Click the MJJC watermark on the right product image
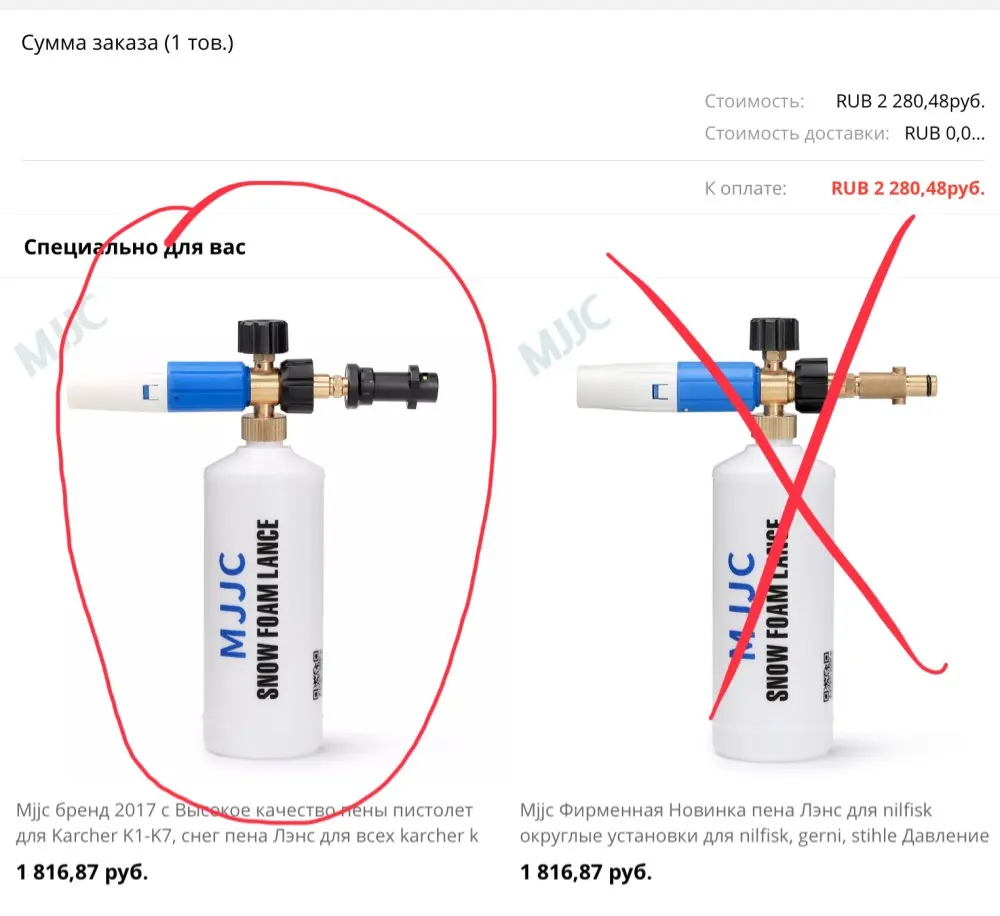 [564, 336]
